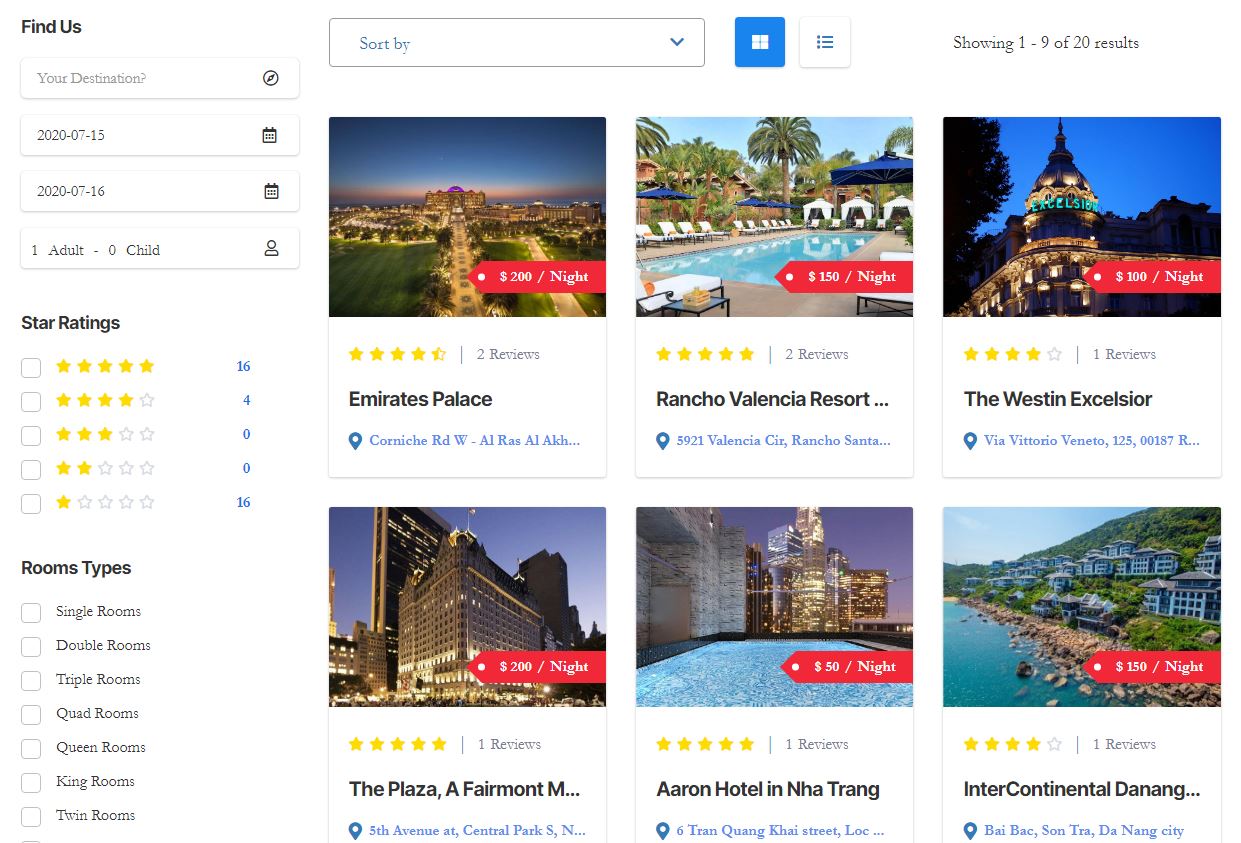This screenshot has height=843, width=1241.
Task: Open Aaron Hotel in Nha Trang title
Action: [x=767, y=789]
